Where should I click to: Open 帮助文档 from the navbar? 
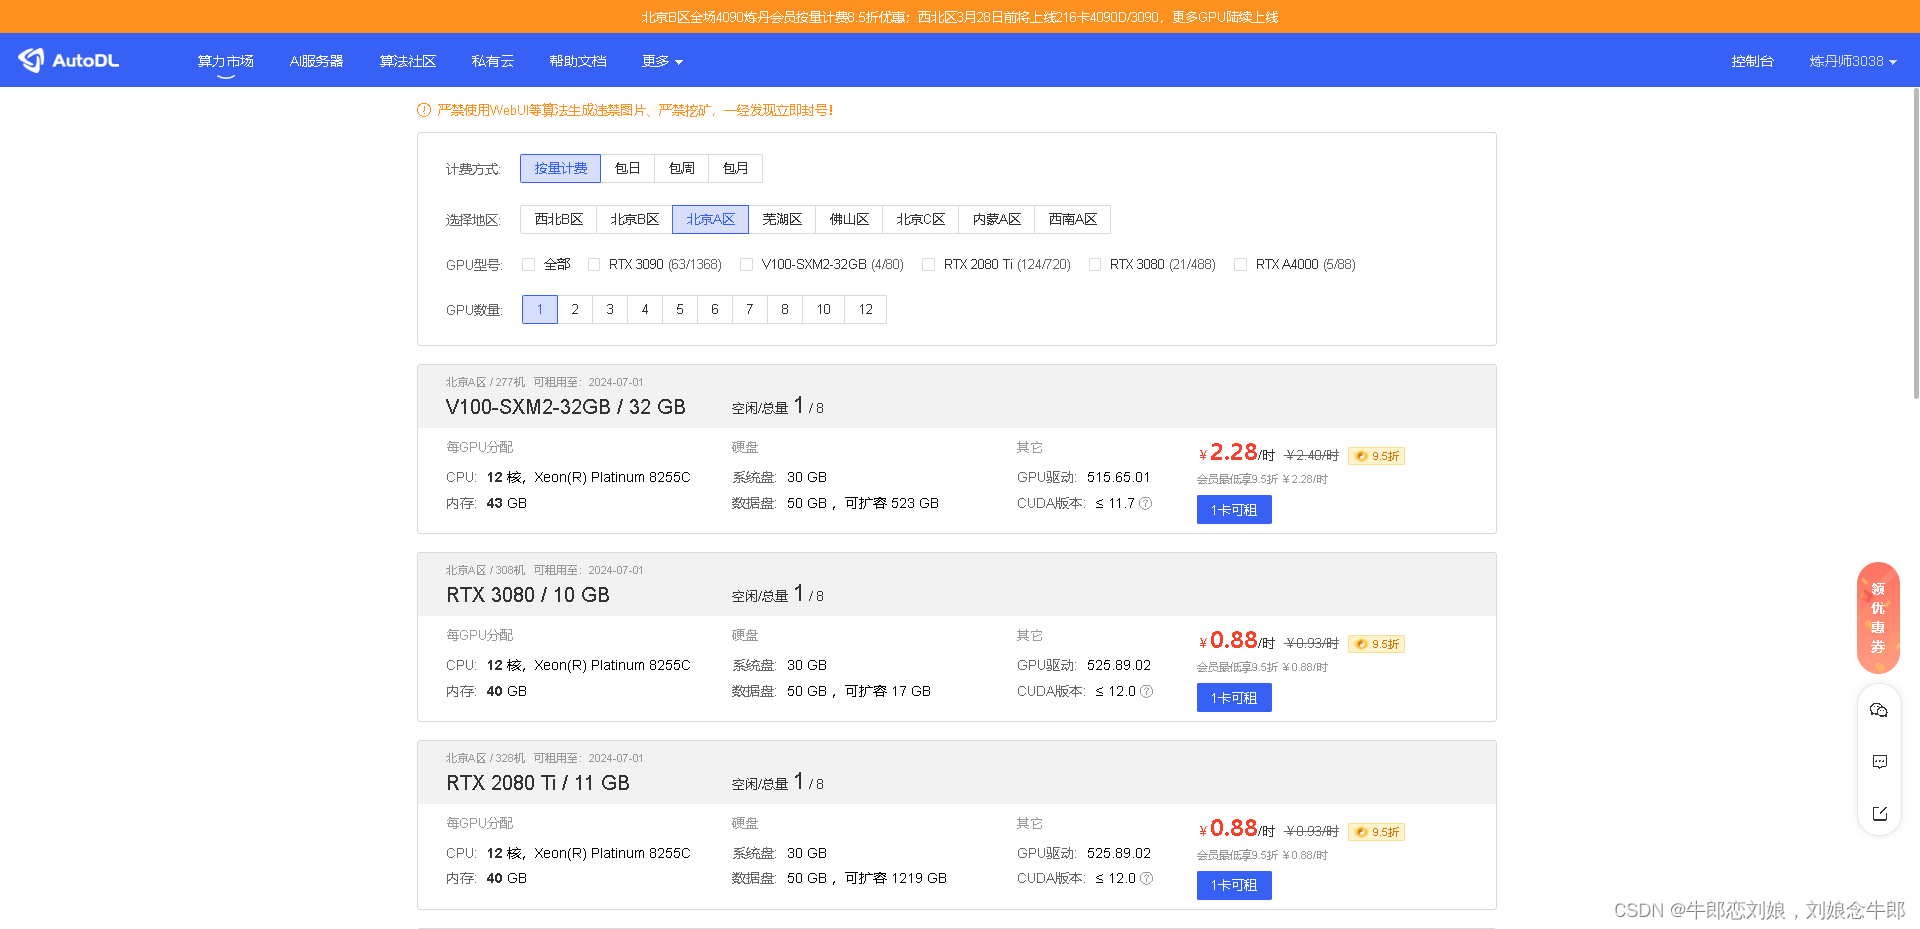pos(578,61)
